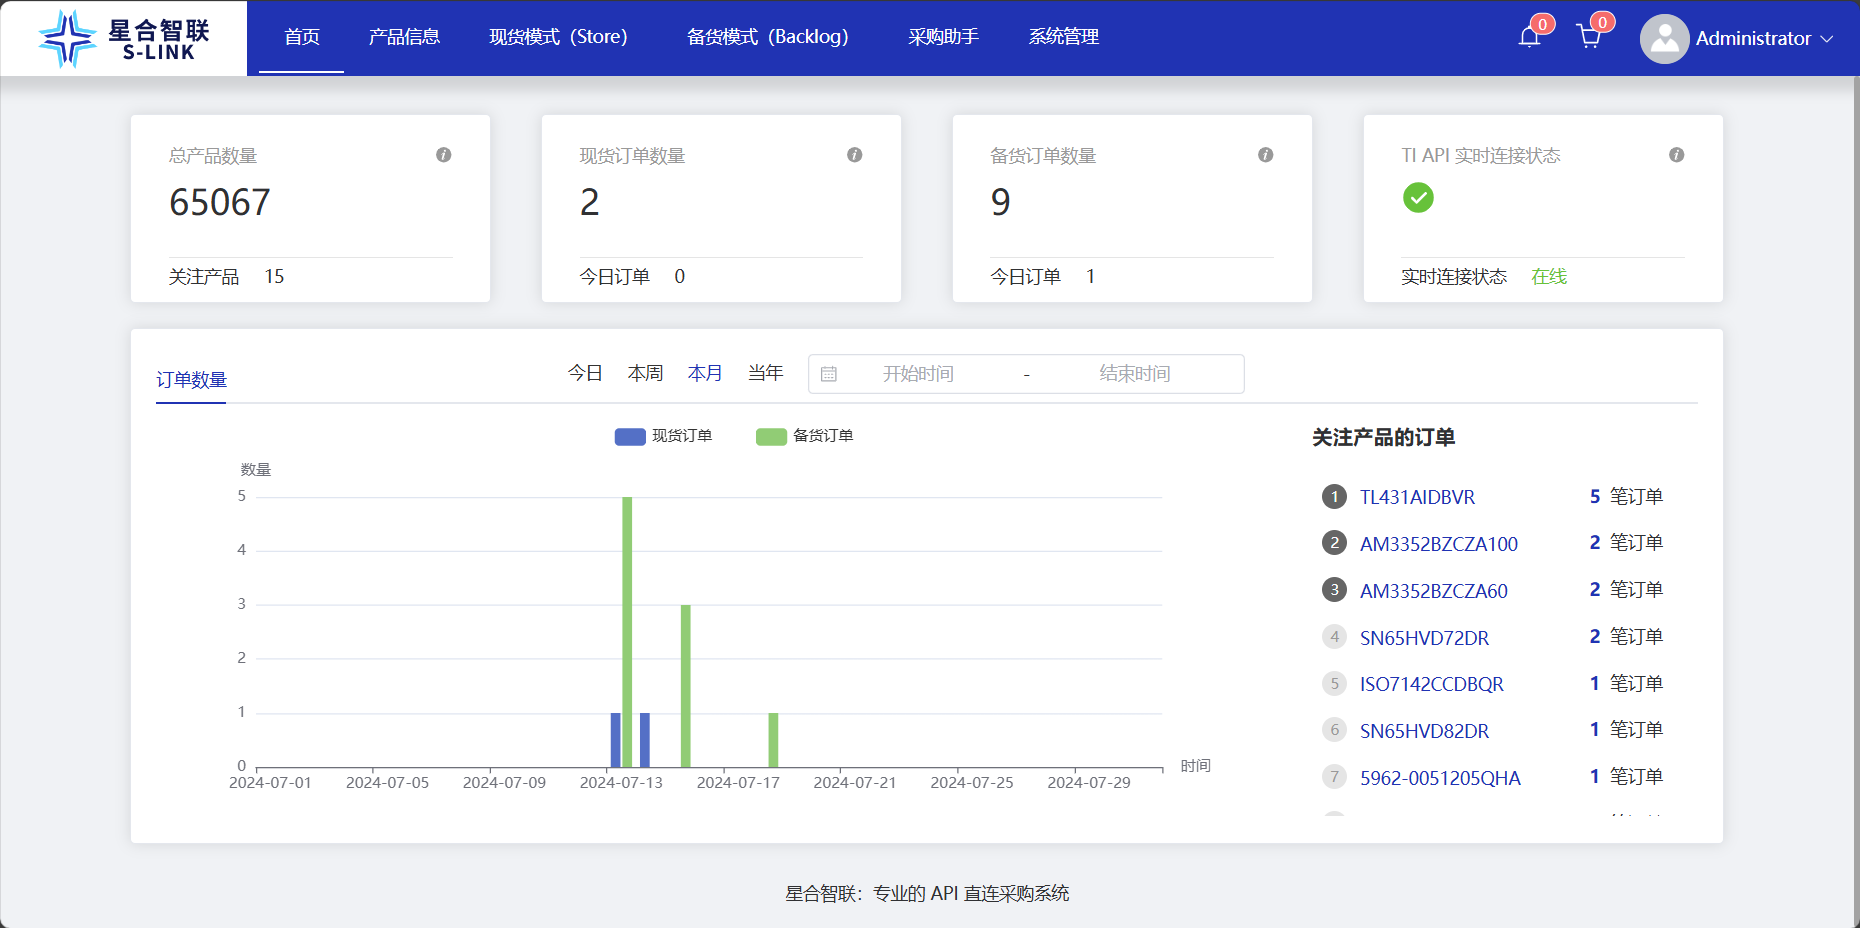1860x928 pixels.
Task: Open 产品信息 menu
Action: pyautogui.click(x=404, y=37)
